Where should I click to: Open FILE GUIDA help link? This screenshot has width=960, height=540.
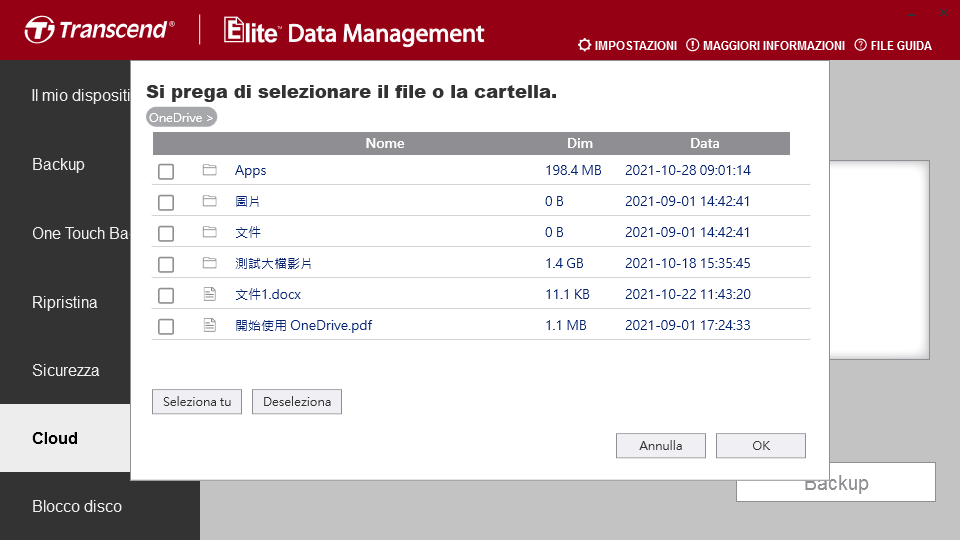901,46
